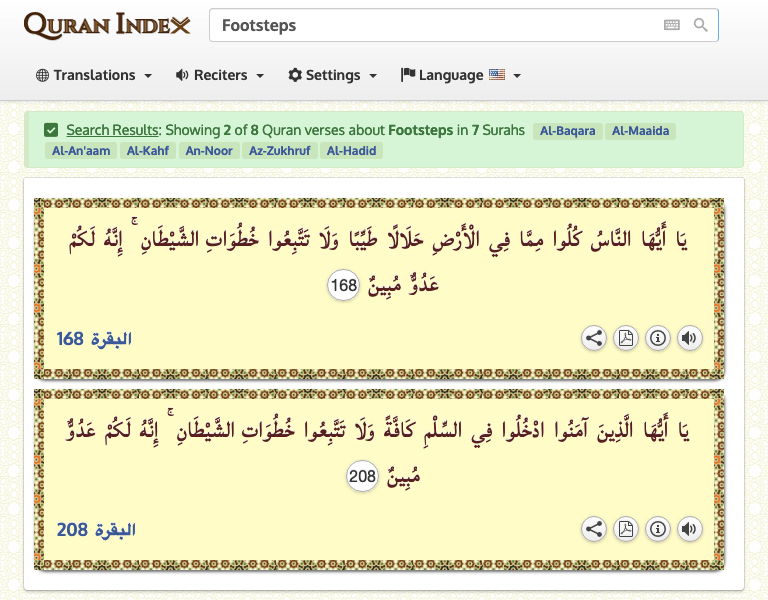The image size is (768, 600).
Task: Open the Translations dropdown menu
Action: 94,75
